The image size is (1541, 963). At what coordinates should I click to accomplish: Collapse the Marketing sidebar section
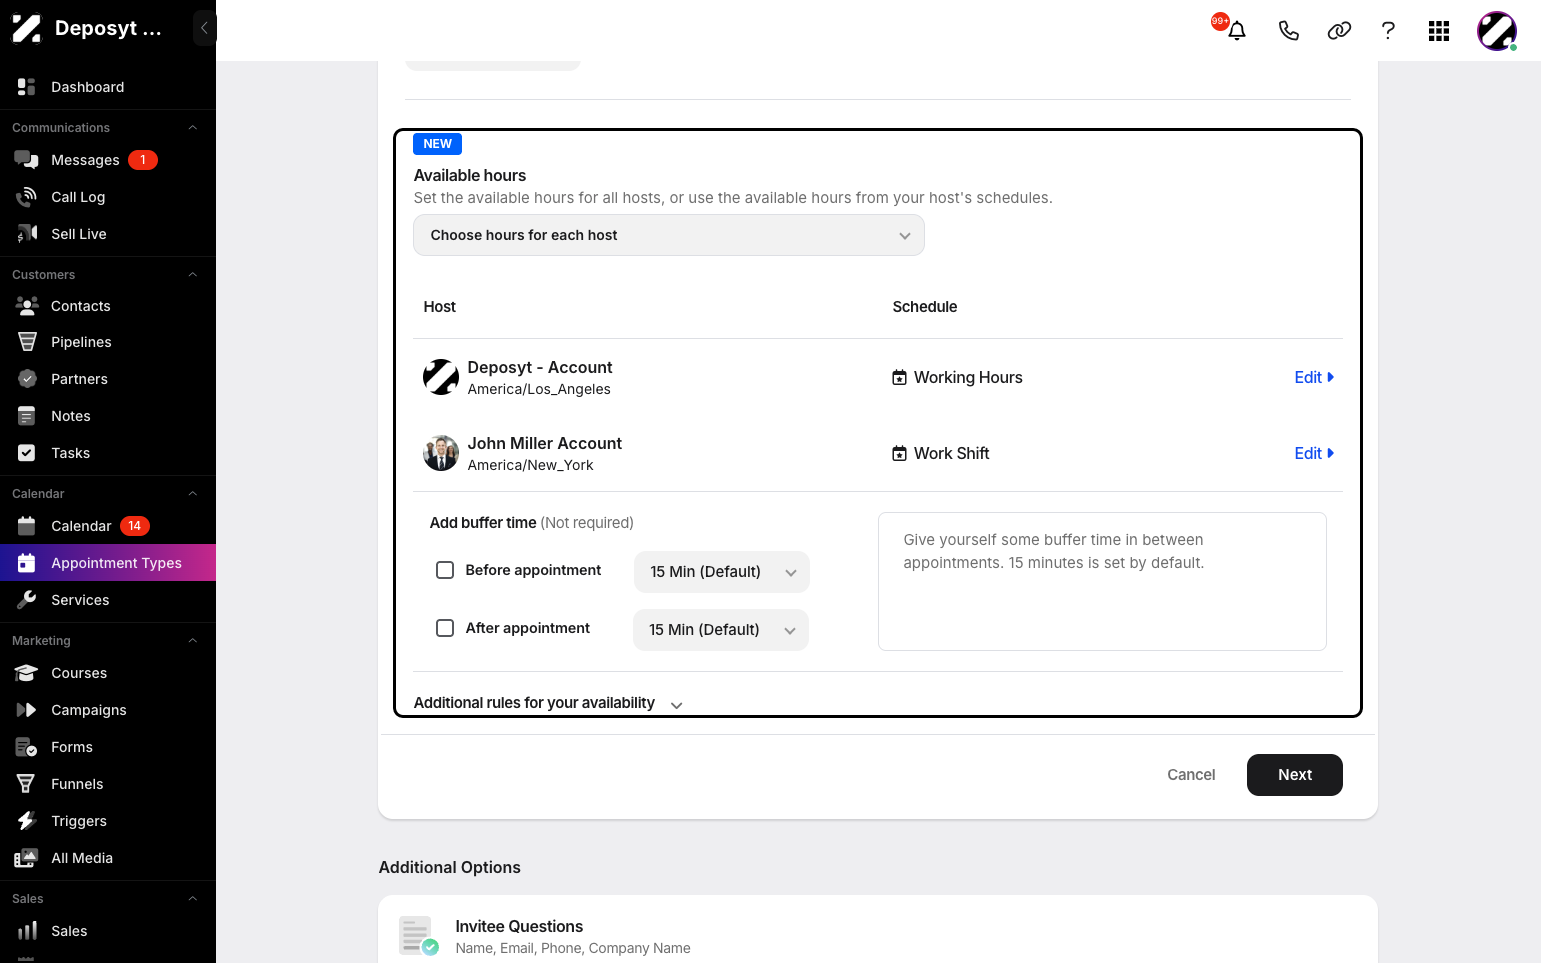point(193,641)
